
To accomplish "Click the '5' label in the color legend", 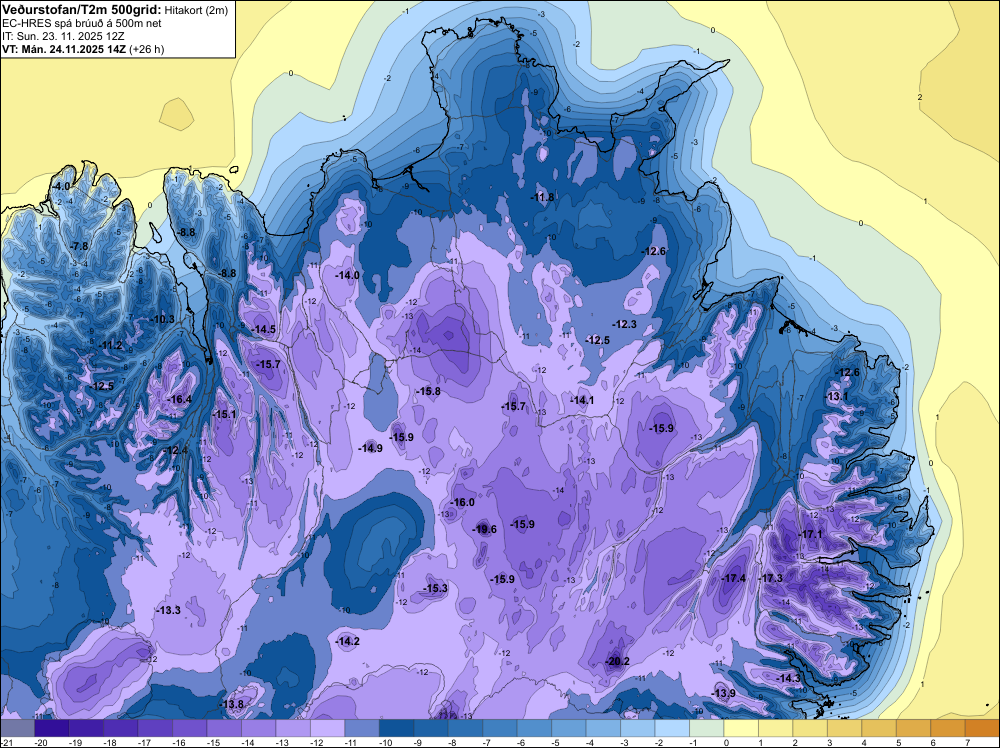I will (899, 743).
